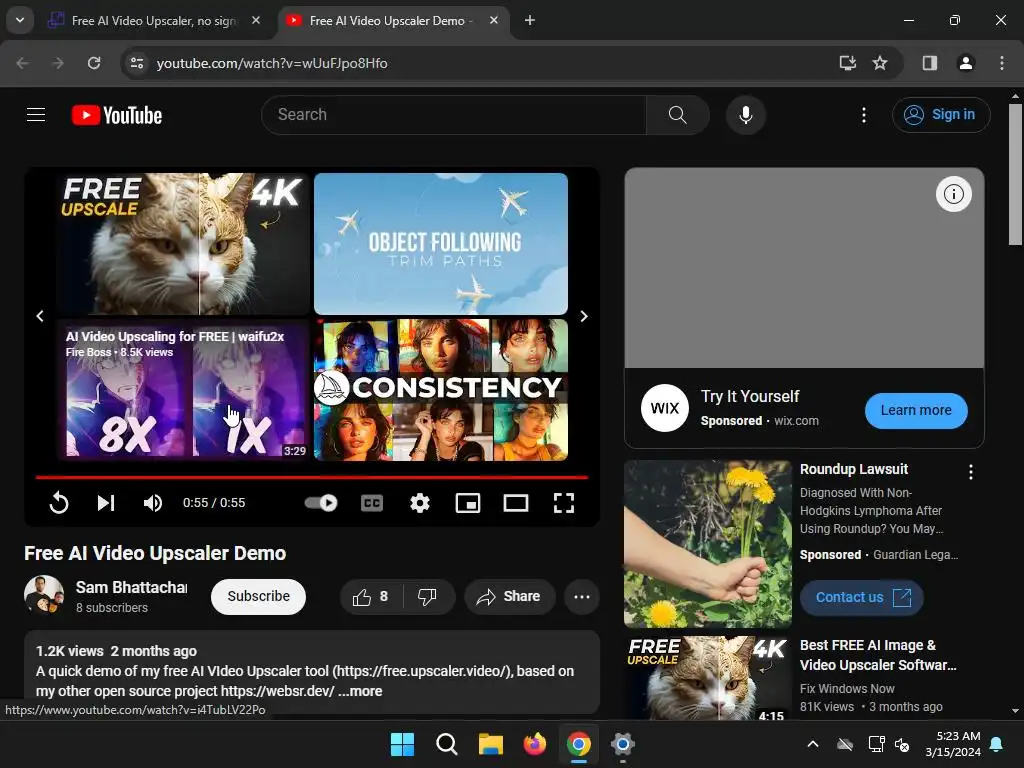
Task: Open the YouTube hamburger guide menu
Action: pos(36,115)
